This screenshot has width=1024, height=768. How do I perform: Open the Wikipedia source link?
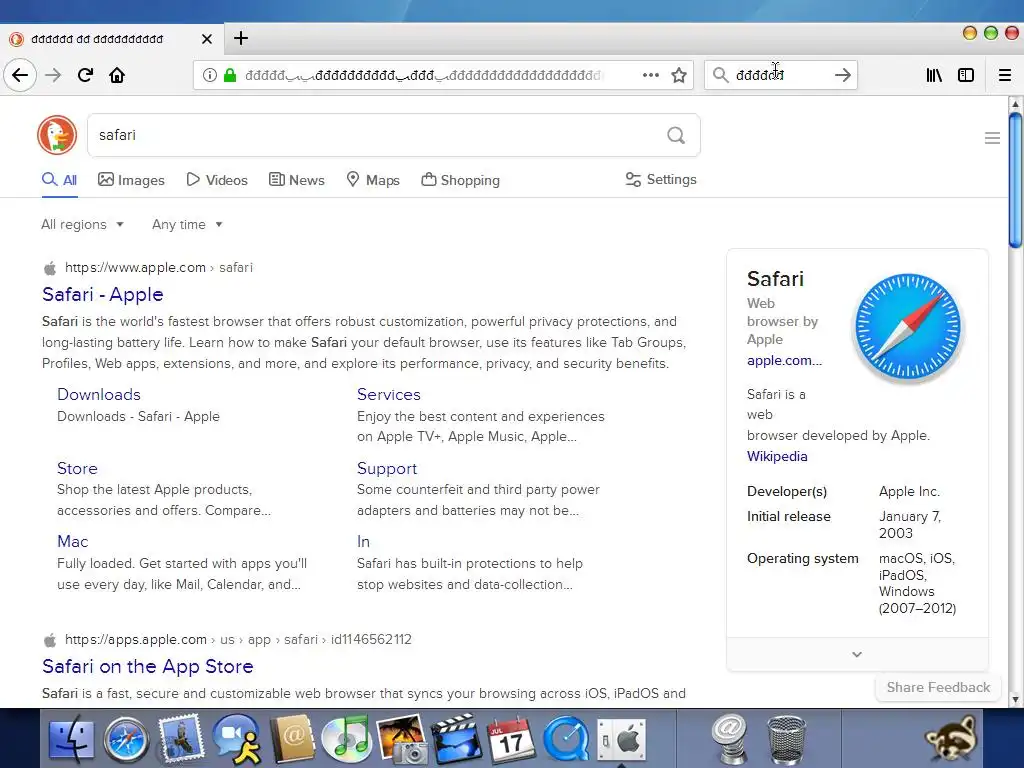(777, 456)
